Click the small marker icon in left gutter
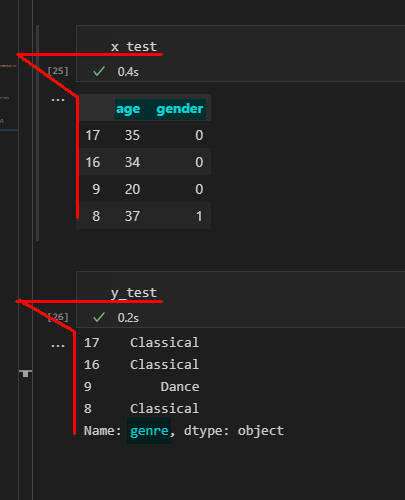The width and height of the screenshot is (405, 500). [25, 373]
